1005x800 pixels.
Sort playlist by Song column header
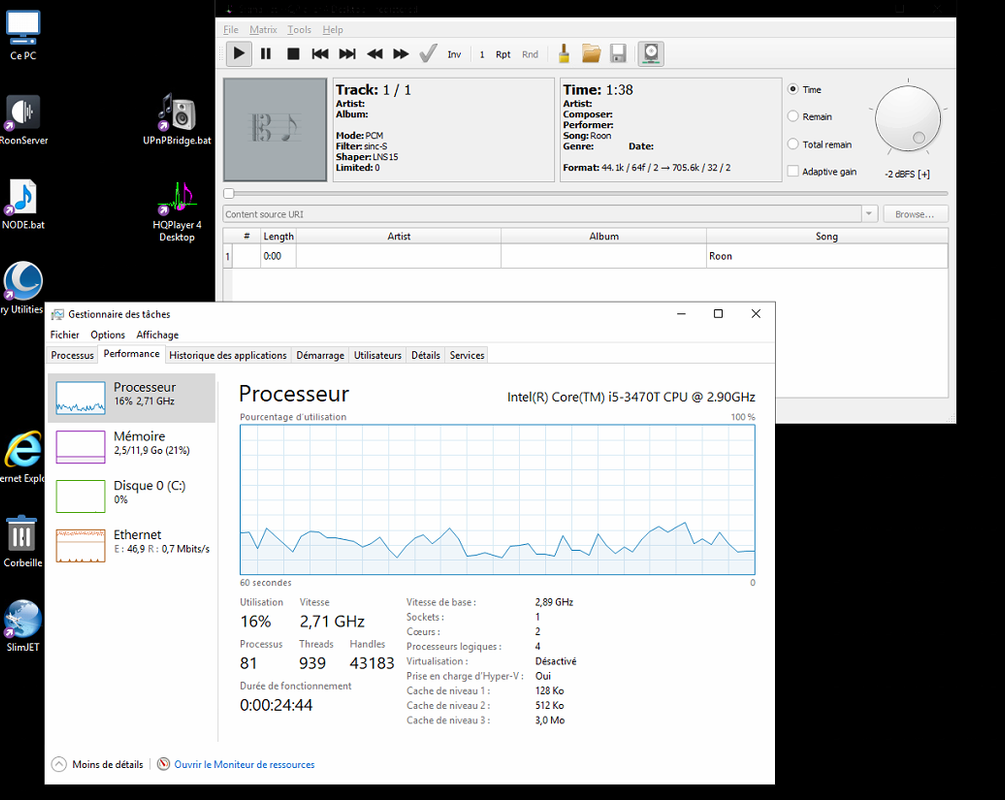(x=827, y=236)
